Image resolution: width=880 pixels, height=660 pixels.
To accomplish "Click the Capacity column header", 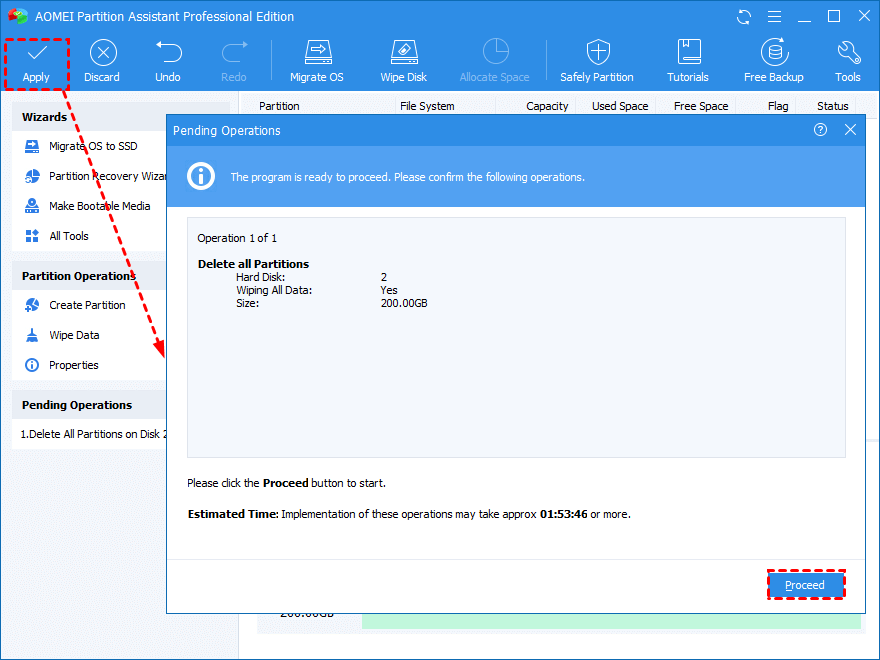I will [x=547, y=106].
